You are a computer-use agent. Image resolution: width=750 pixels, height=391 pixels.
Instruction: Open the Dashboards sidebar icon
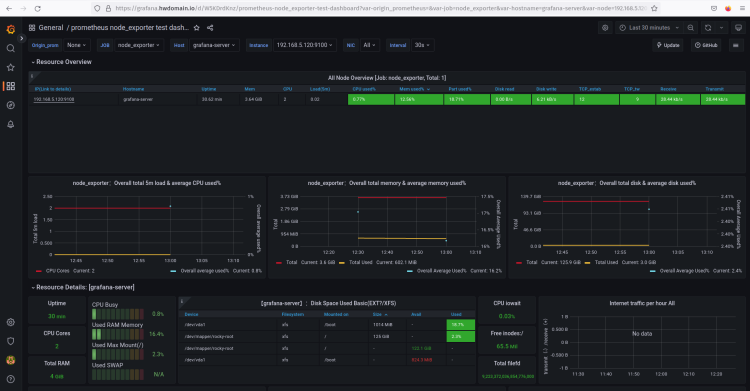pos(11,86)
